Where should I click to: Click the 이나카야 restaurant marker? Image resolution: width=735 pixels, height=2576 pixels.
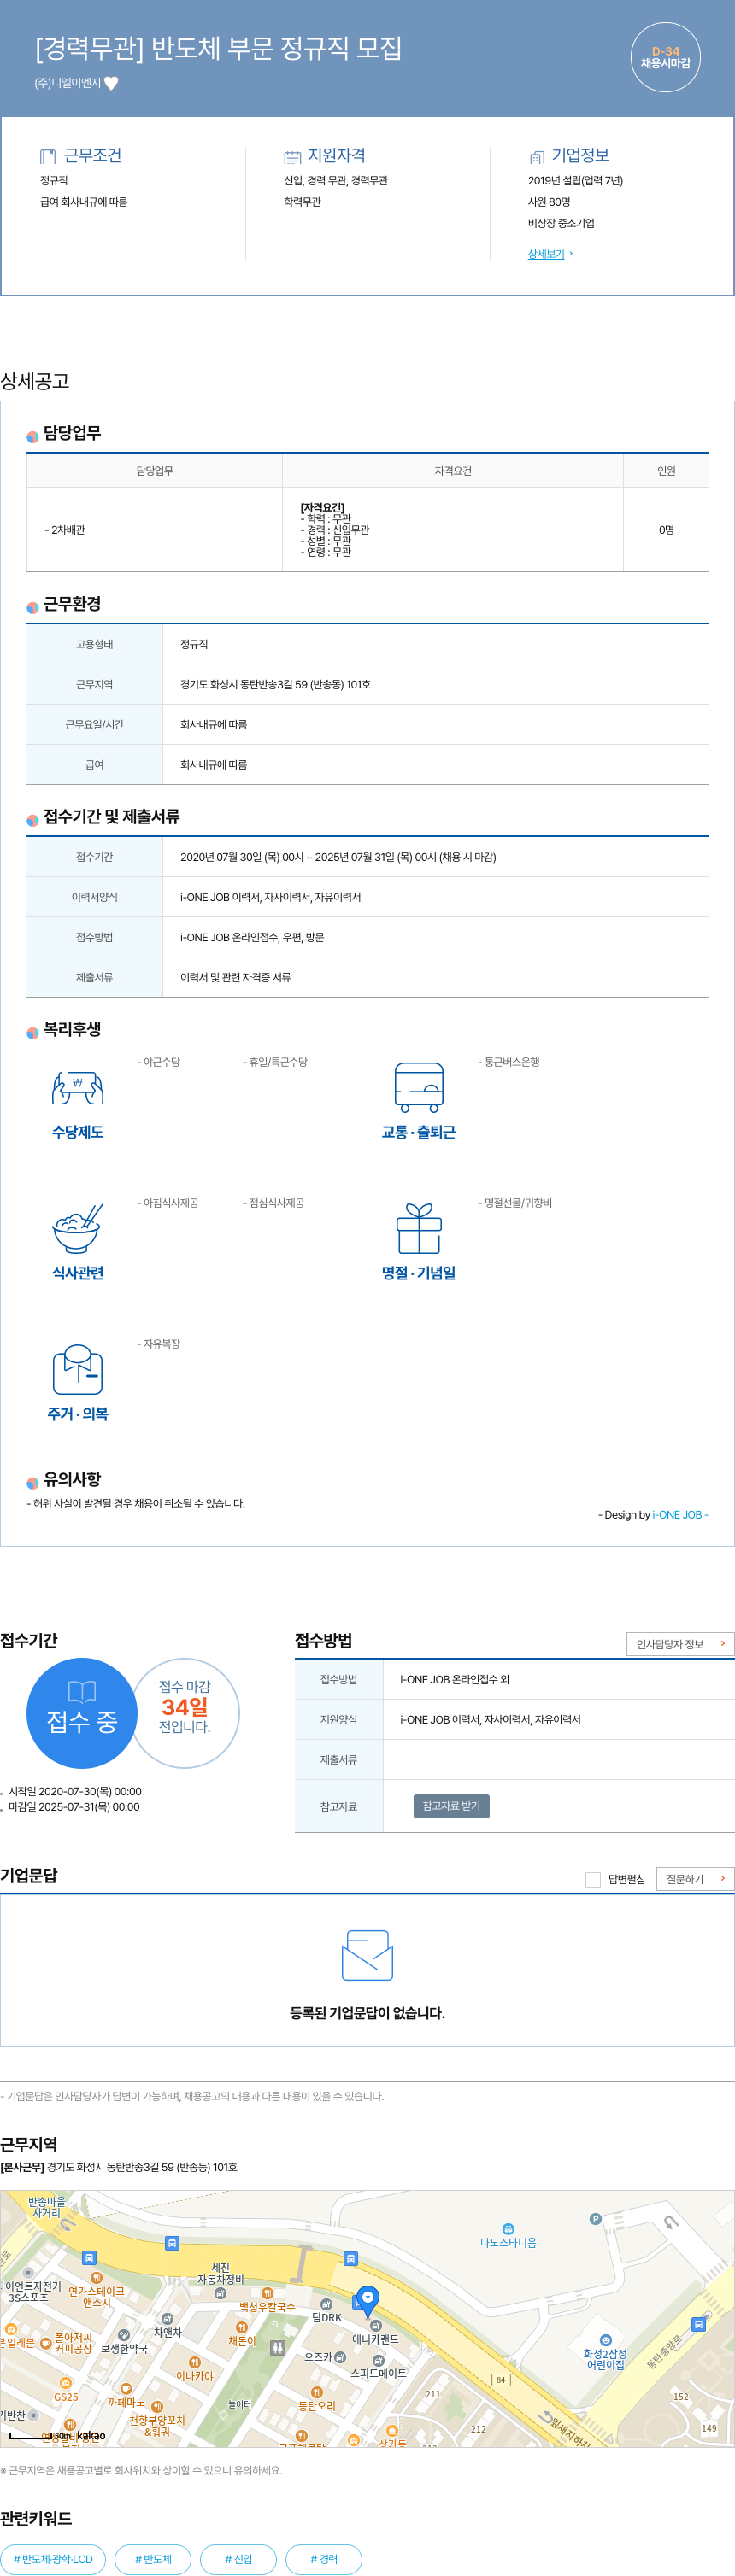coord(194,2362)
